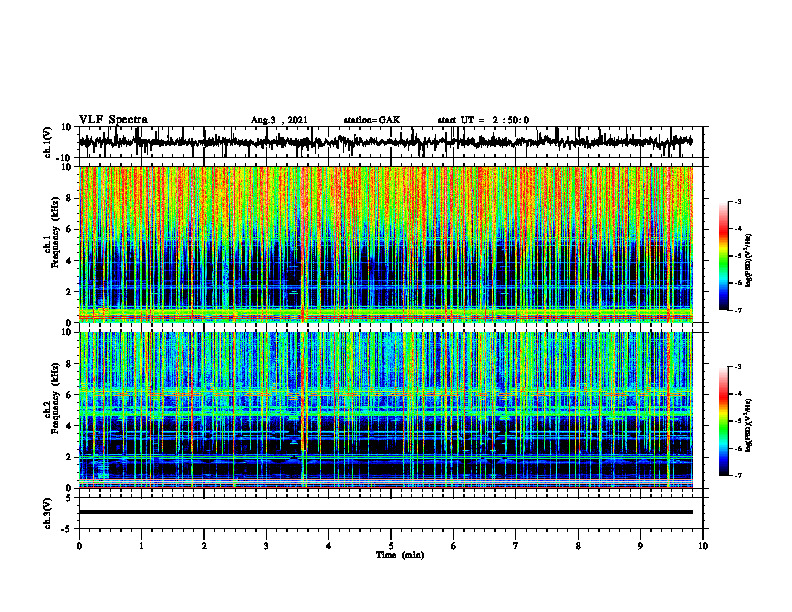Click the ch.2 color bar log(PSD) caption
Screen dimensions: 792x612
tap(749, 426)
